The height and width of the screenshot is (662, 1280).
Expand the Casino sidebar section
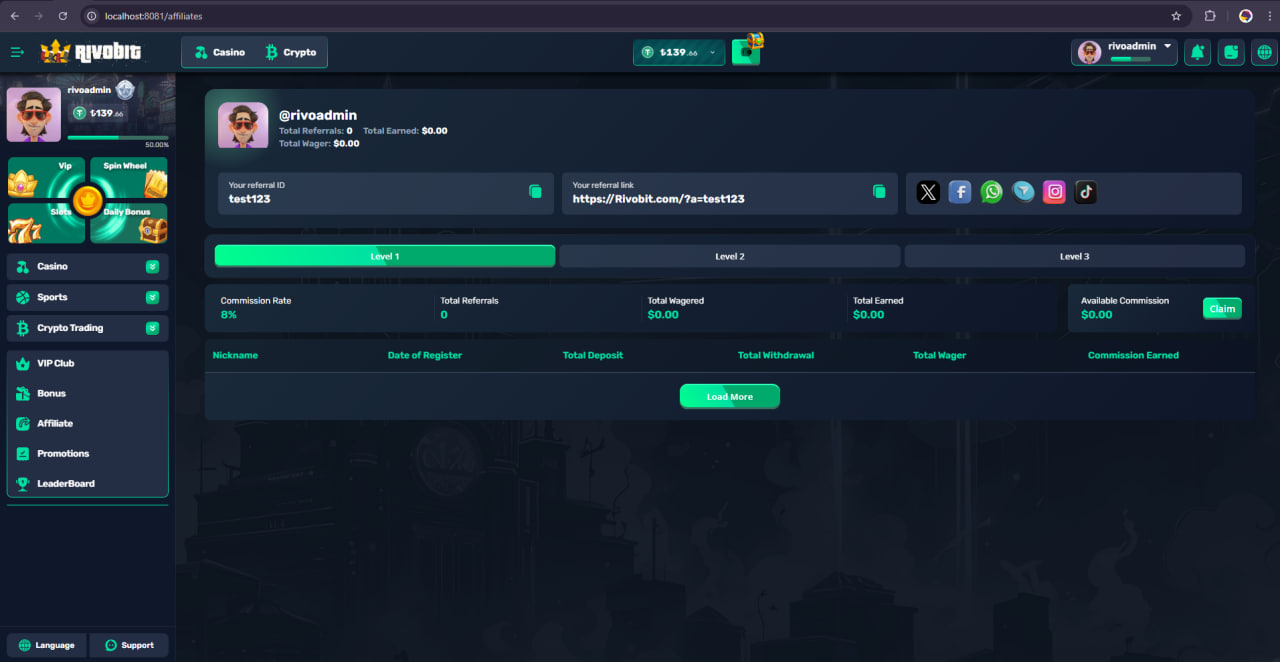click(x=152, y=267)
